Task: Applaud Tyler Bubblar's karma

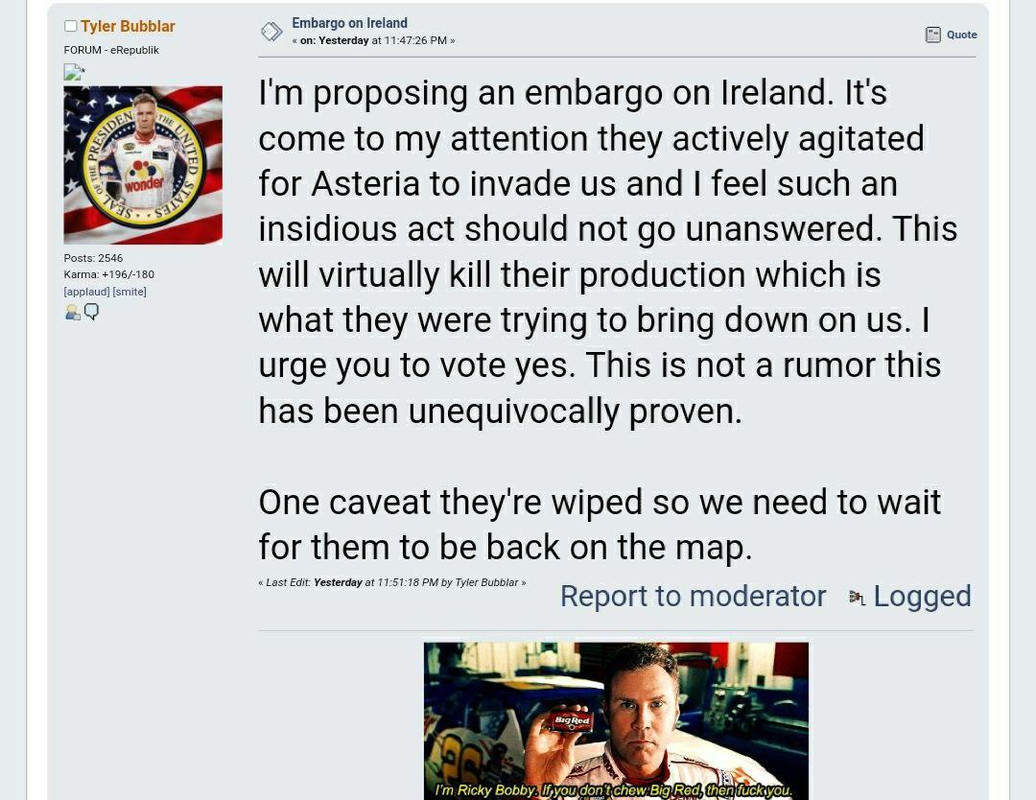Action: tap(87, 291)
